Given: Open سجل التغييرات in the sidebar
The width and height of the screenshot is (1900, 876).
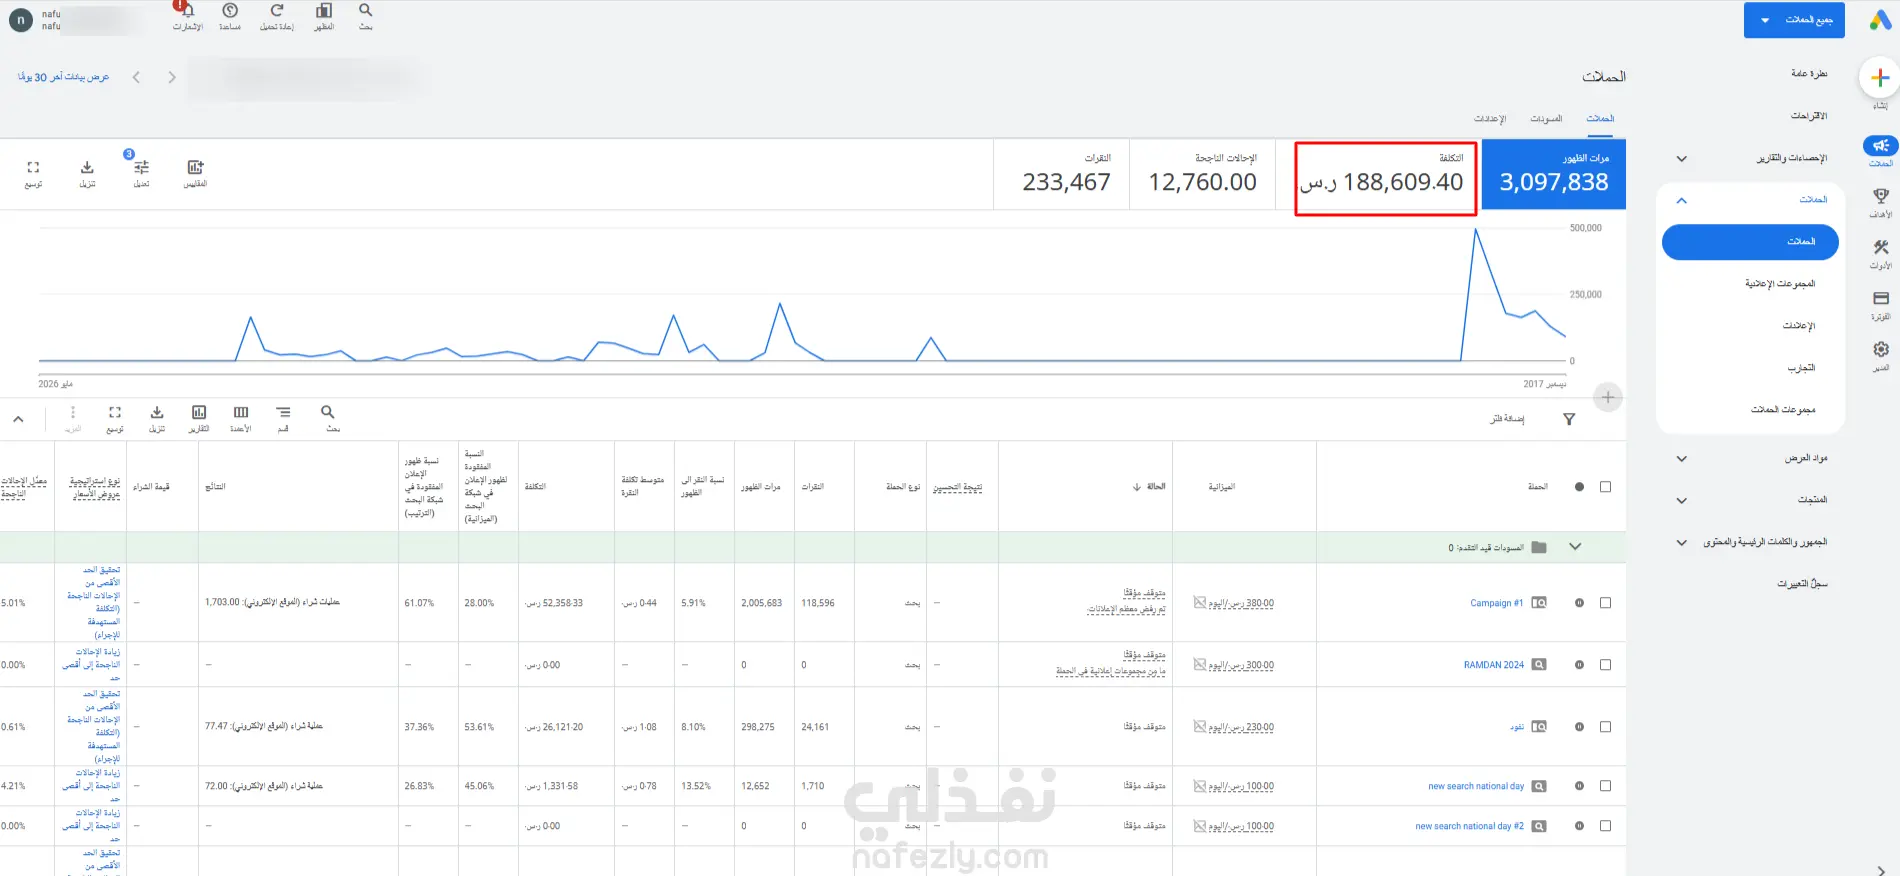Looking at the screenshot, I should [x=1802, y=584].
